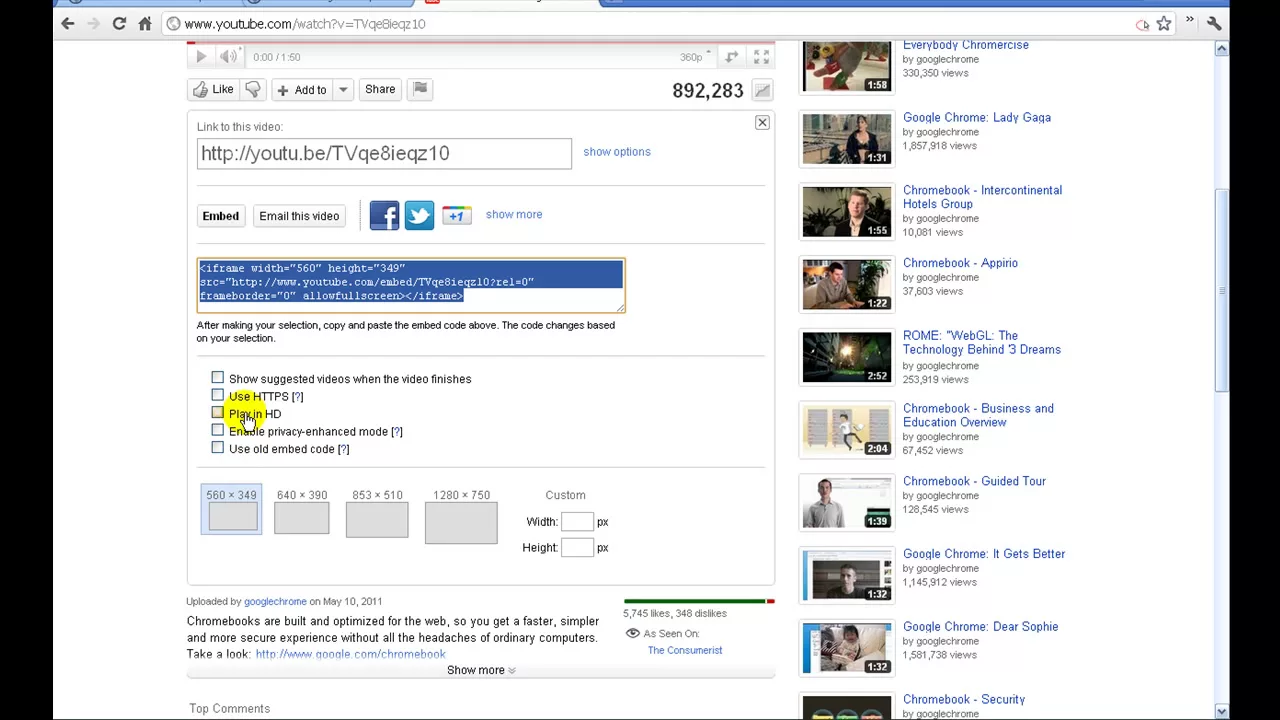
Task: Click the Like thumbs-up button
Action: (213, 89)
